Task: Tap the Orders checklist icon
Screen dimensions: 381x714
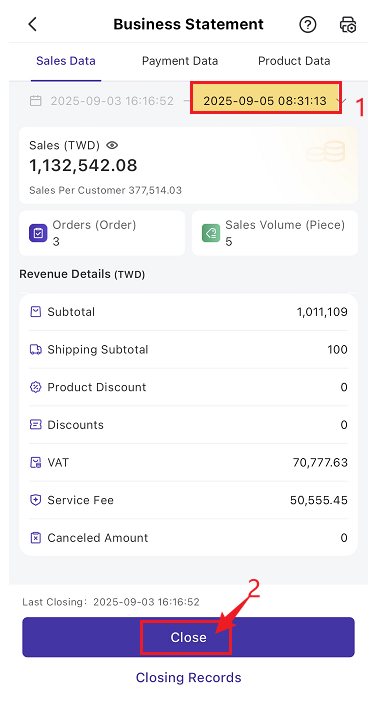Action: pyautogui.click(x=38, y=233)
